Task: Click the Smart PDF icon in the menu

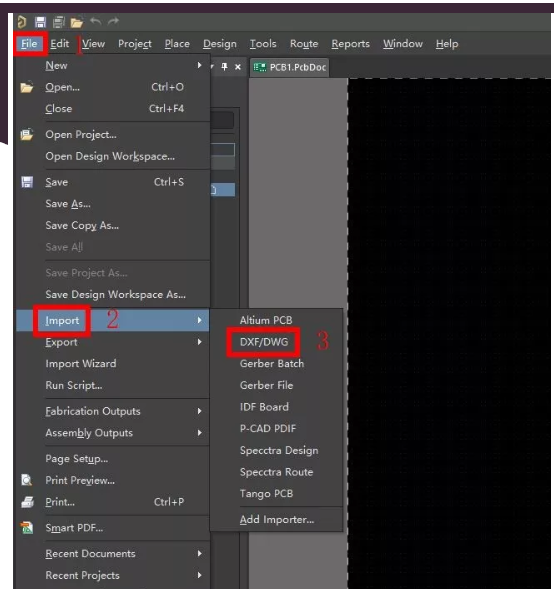Action: 27,528
